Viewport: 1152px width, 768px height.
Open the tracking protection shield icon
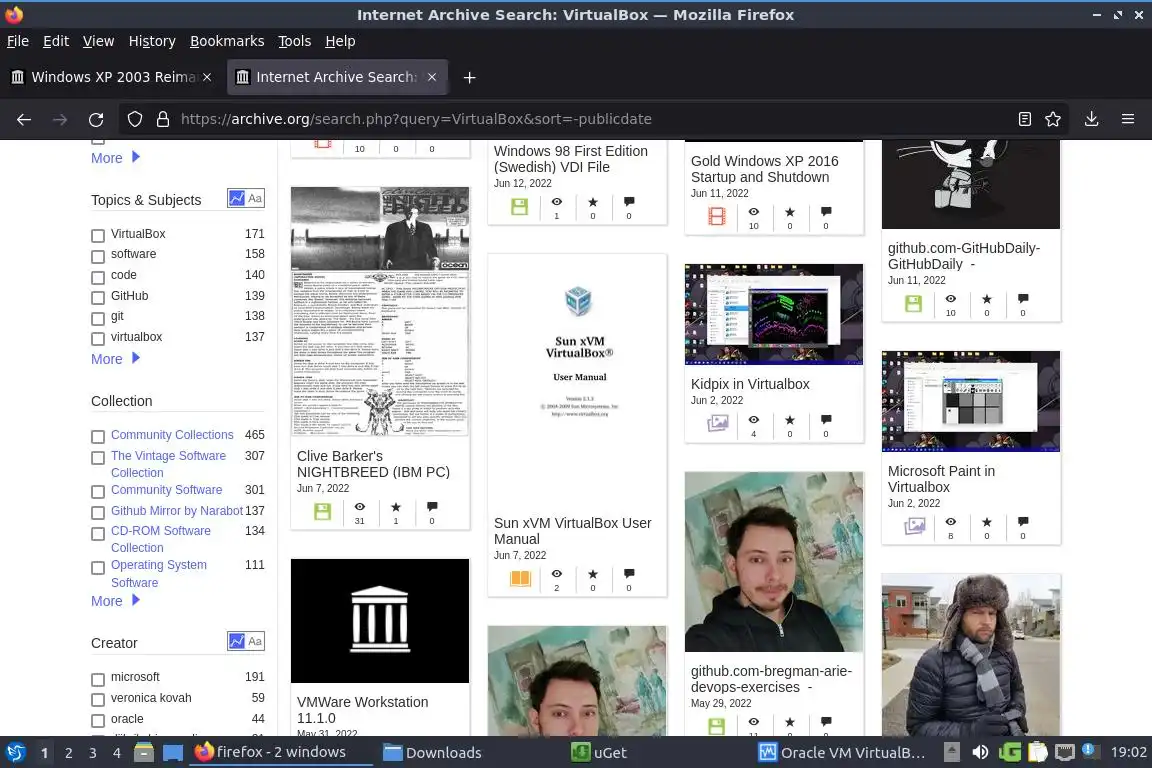(x=134, y=119)
